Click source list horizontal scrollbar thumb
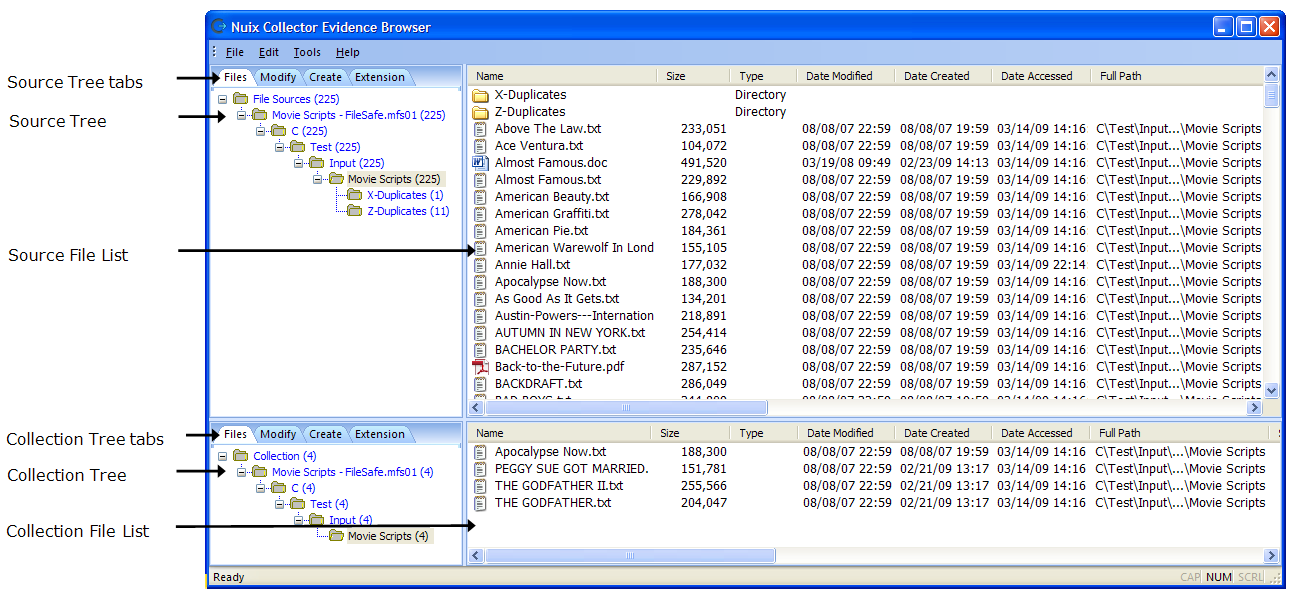Viewport: 1294px width, 598px height. coord(626,408)
